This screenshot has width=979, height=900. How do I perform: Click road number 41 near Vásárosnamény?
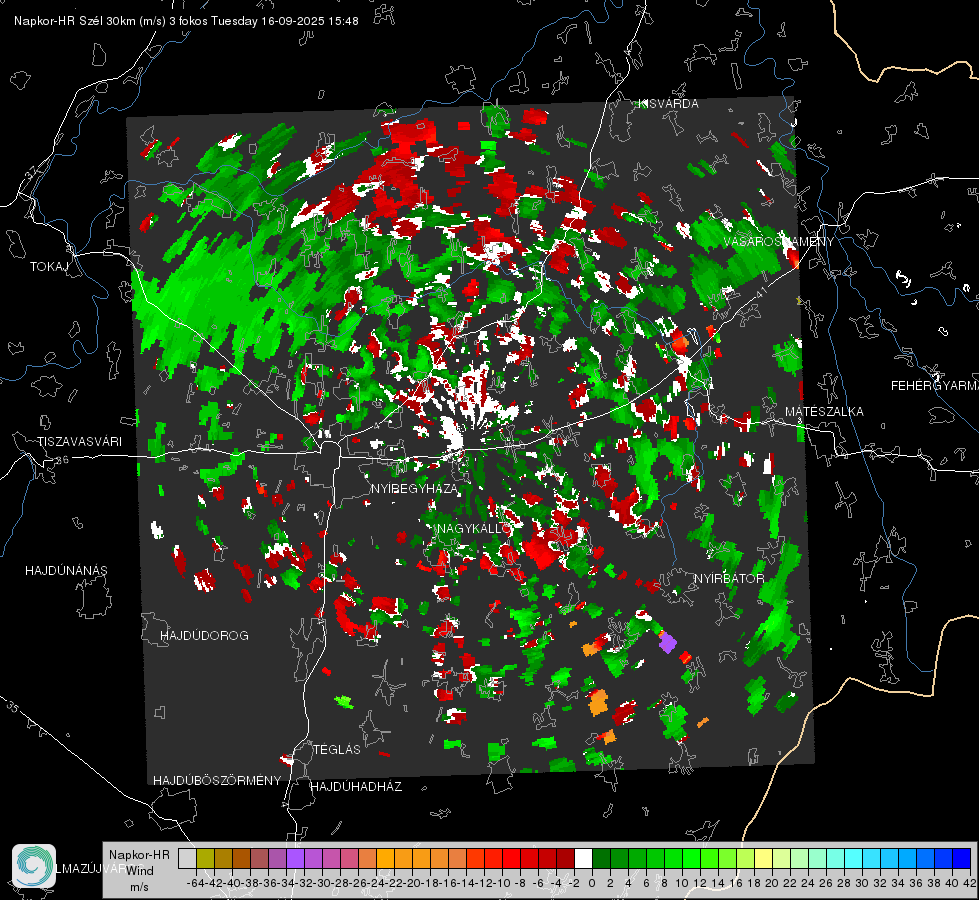760,294
